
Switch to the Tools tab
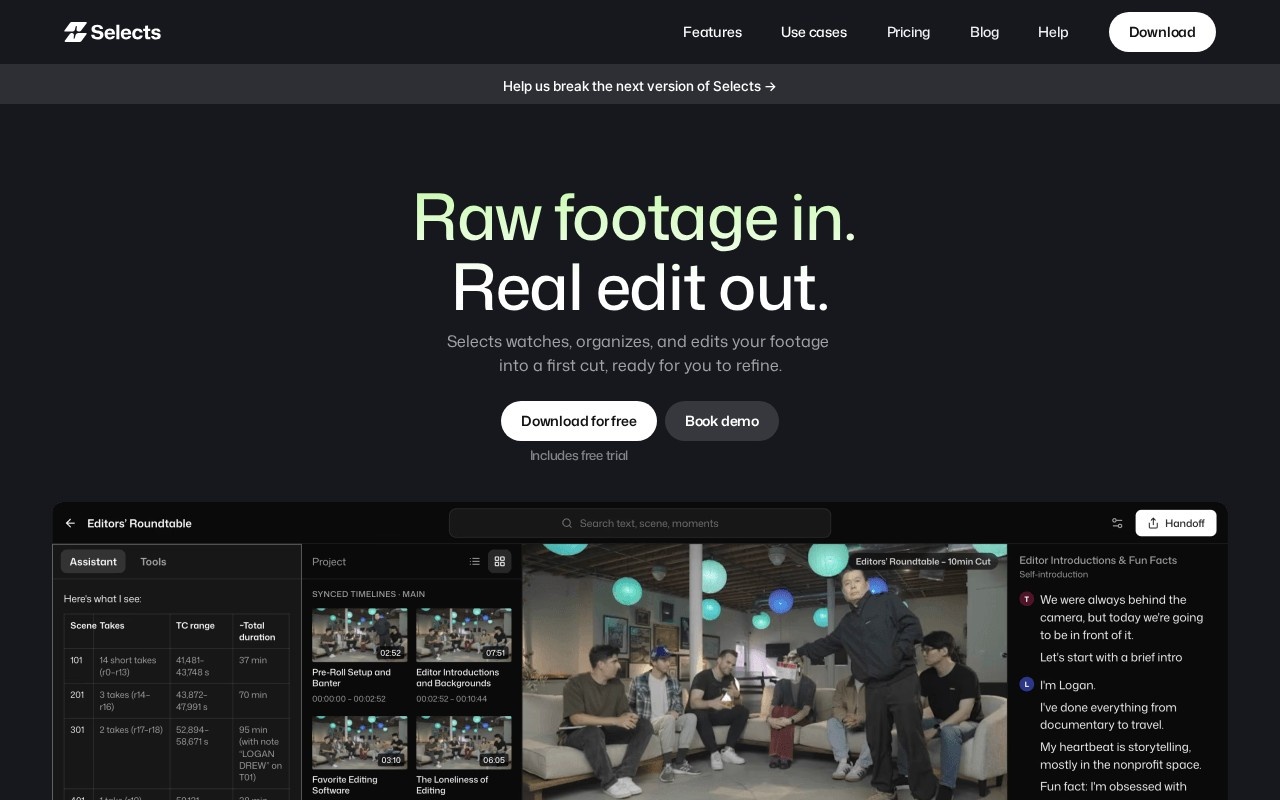click(153, 561)
